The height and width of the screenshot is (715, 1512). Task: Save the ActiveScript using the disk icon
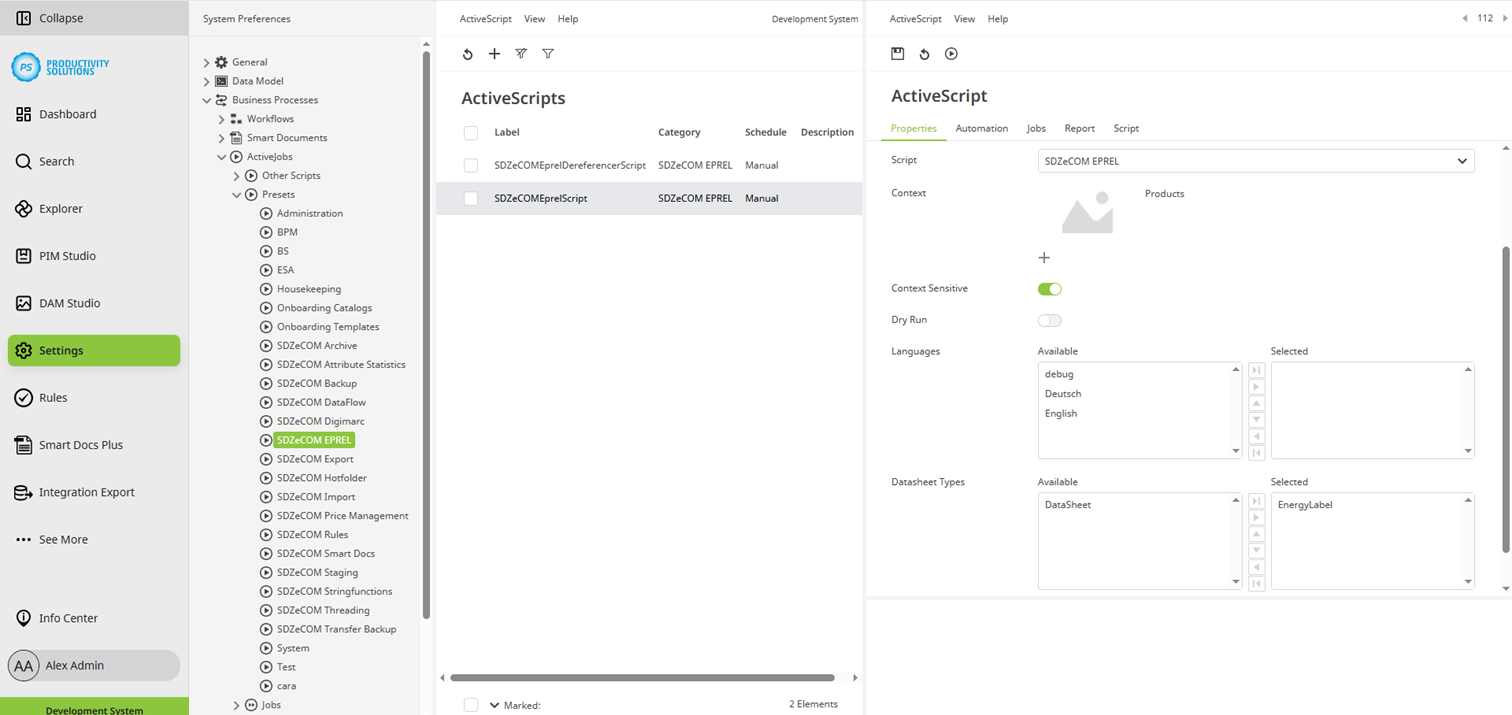click(x=897, y=54)
